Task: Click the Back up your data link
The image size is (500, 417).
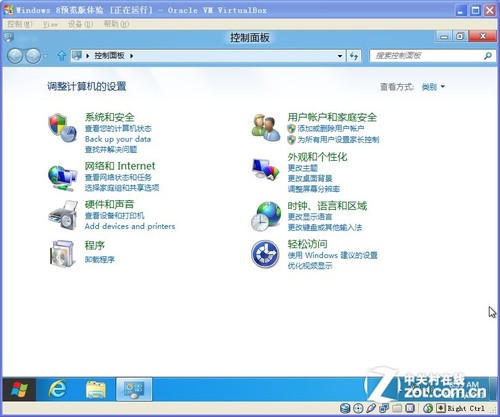Action: [x=118, y=139]
